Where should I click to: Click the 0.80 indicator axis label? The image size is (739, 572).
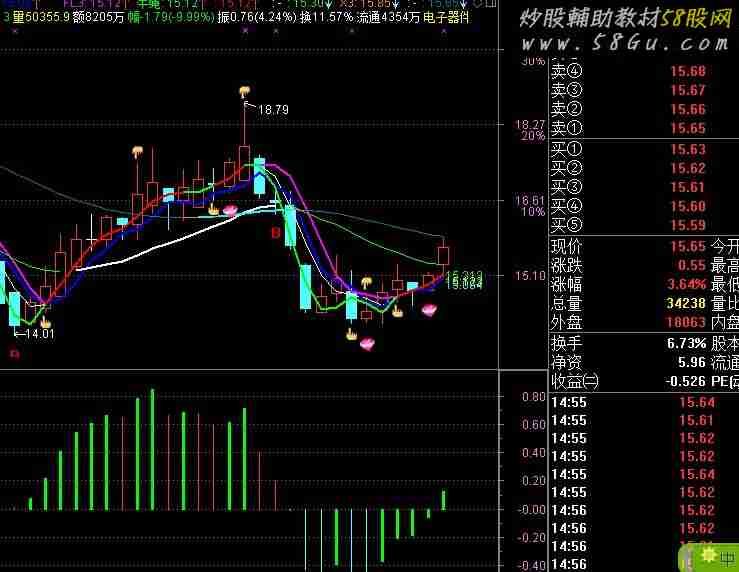point(534,397)
